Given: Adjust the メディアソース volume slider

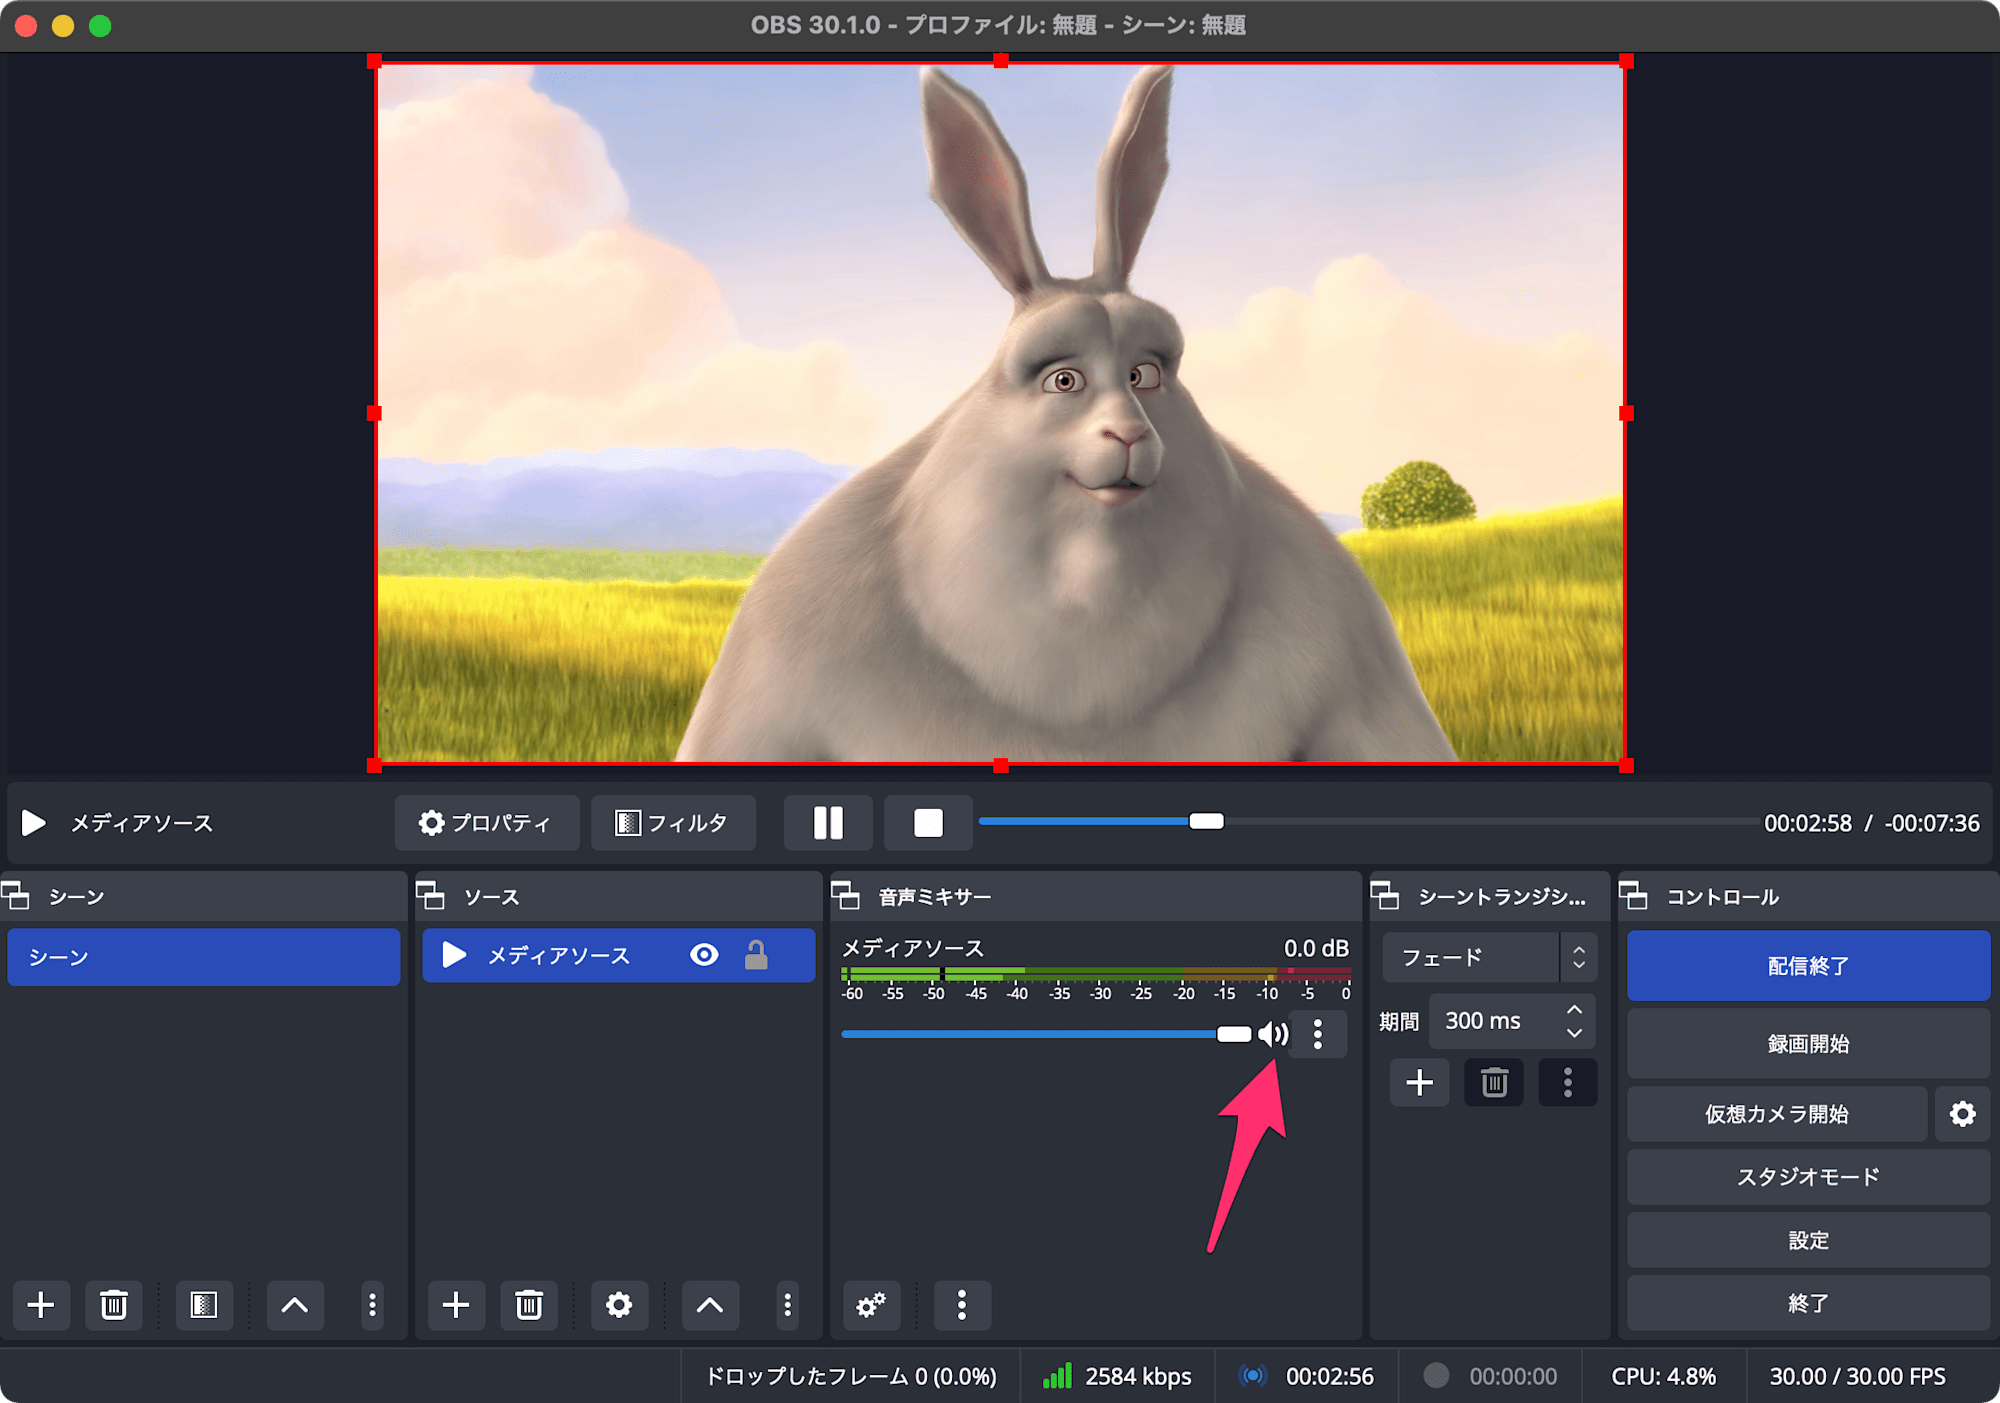Looking at the screenshot, I should tap(1047, 1034).
